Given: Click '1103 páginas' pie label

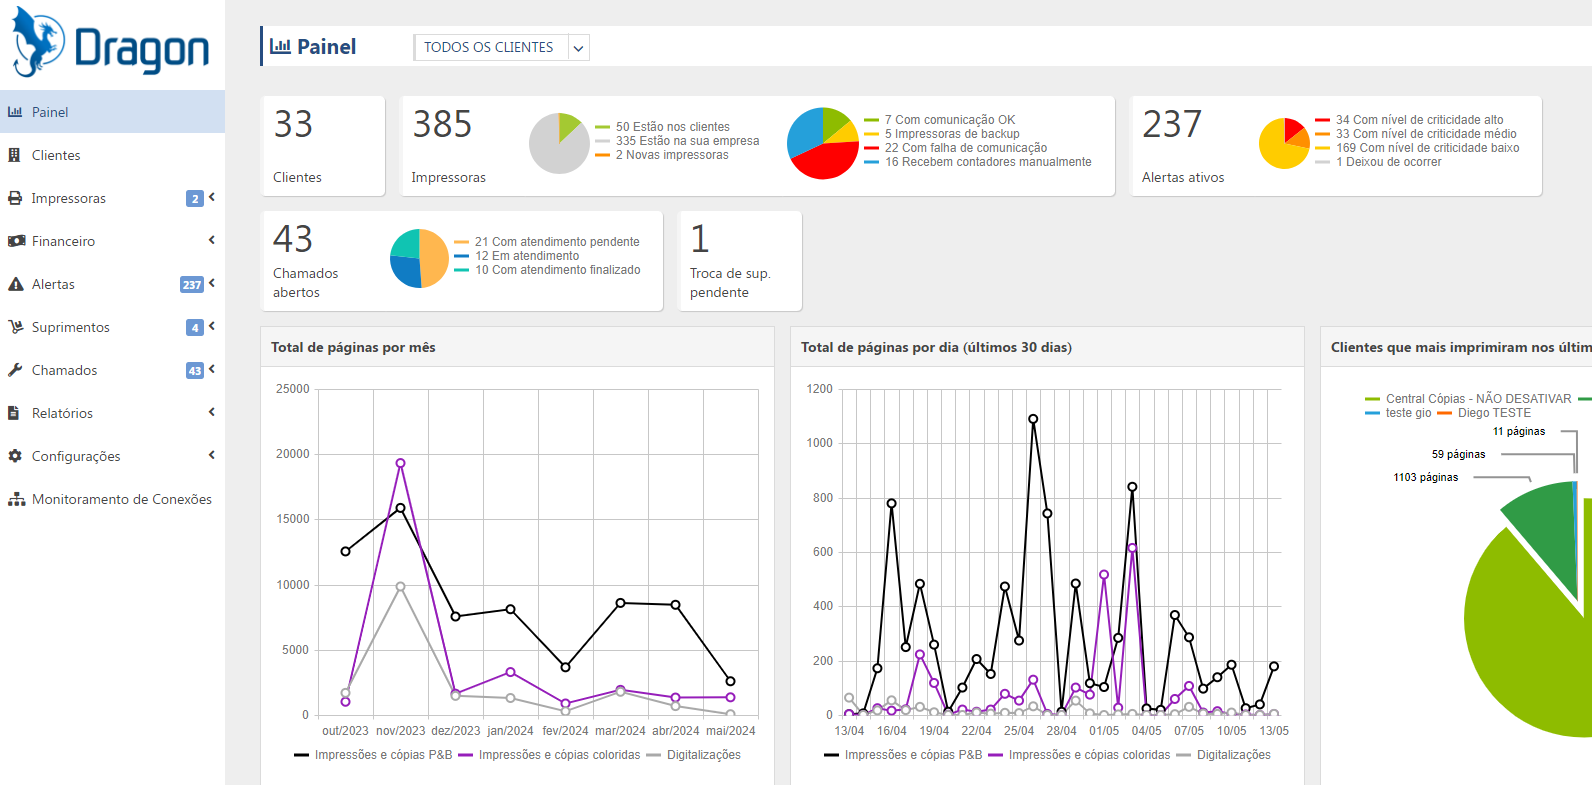Looking at the screenshot, I should [x=1426, y=477].
